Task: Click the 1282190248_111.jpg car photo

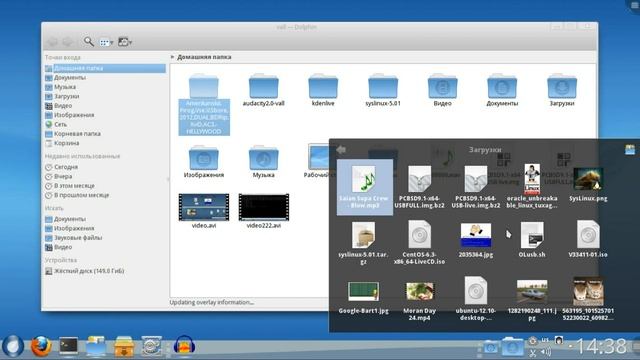Action: (x=532, y=300)
